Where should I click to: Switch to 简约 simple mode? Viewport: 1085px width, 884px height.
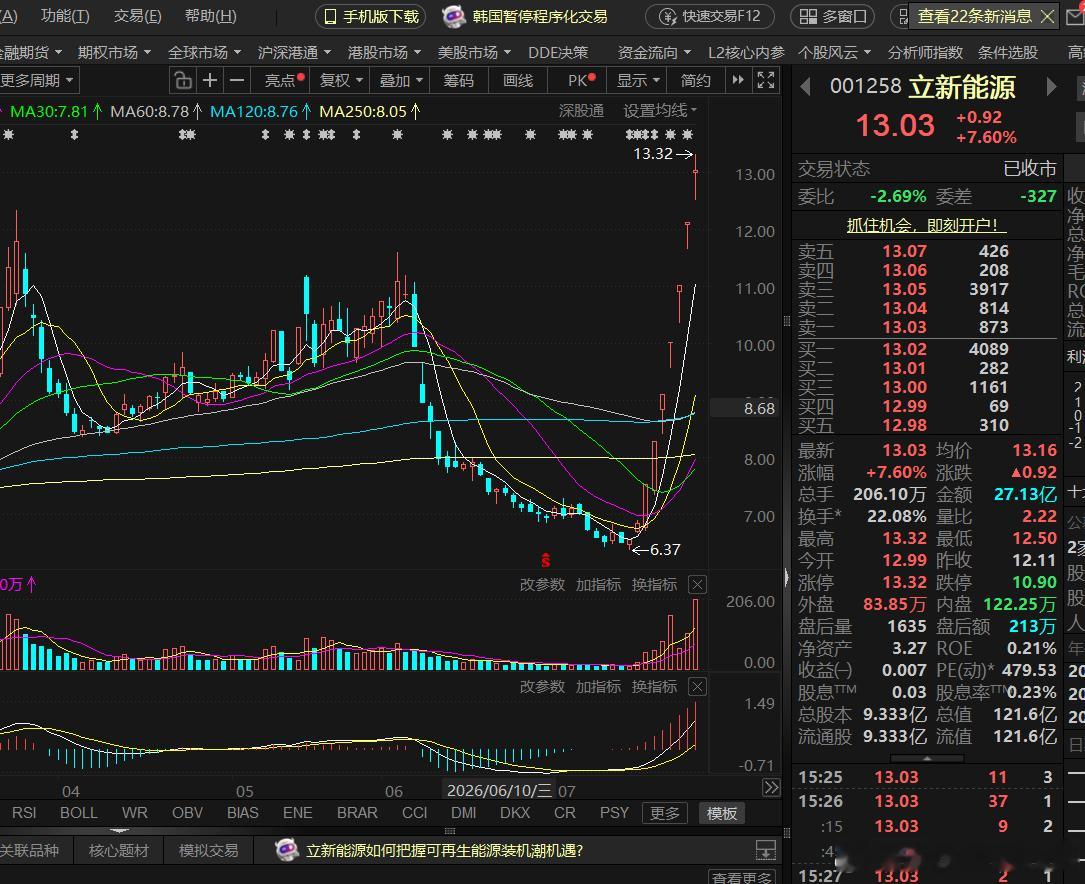tap(695, 81)
